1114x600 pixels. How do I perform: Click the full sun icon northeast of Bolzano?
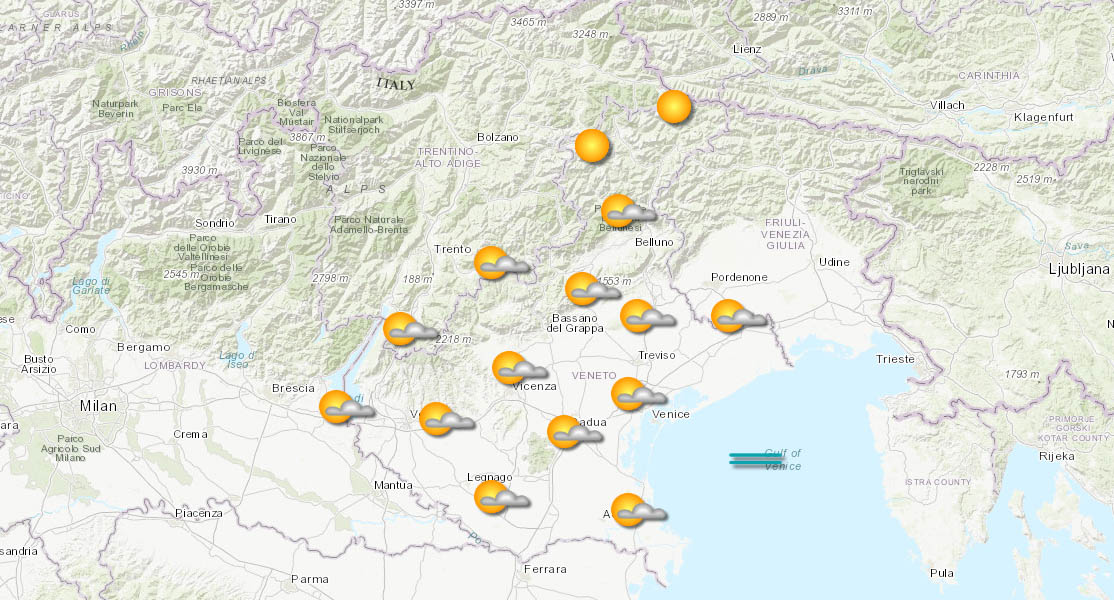592,144
